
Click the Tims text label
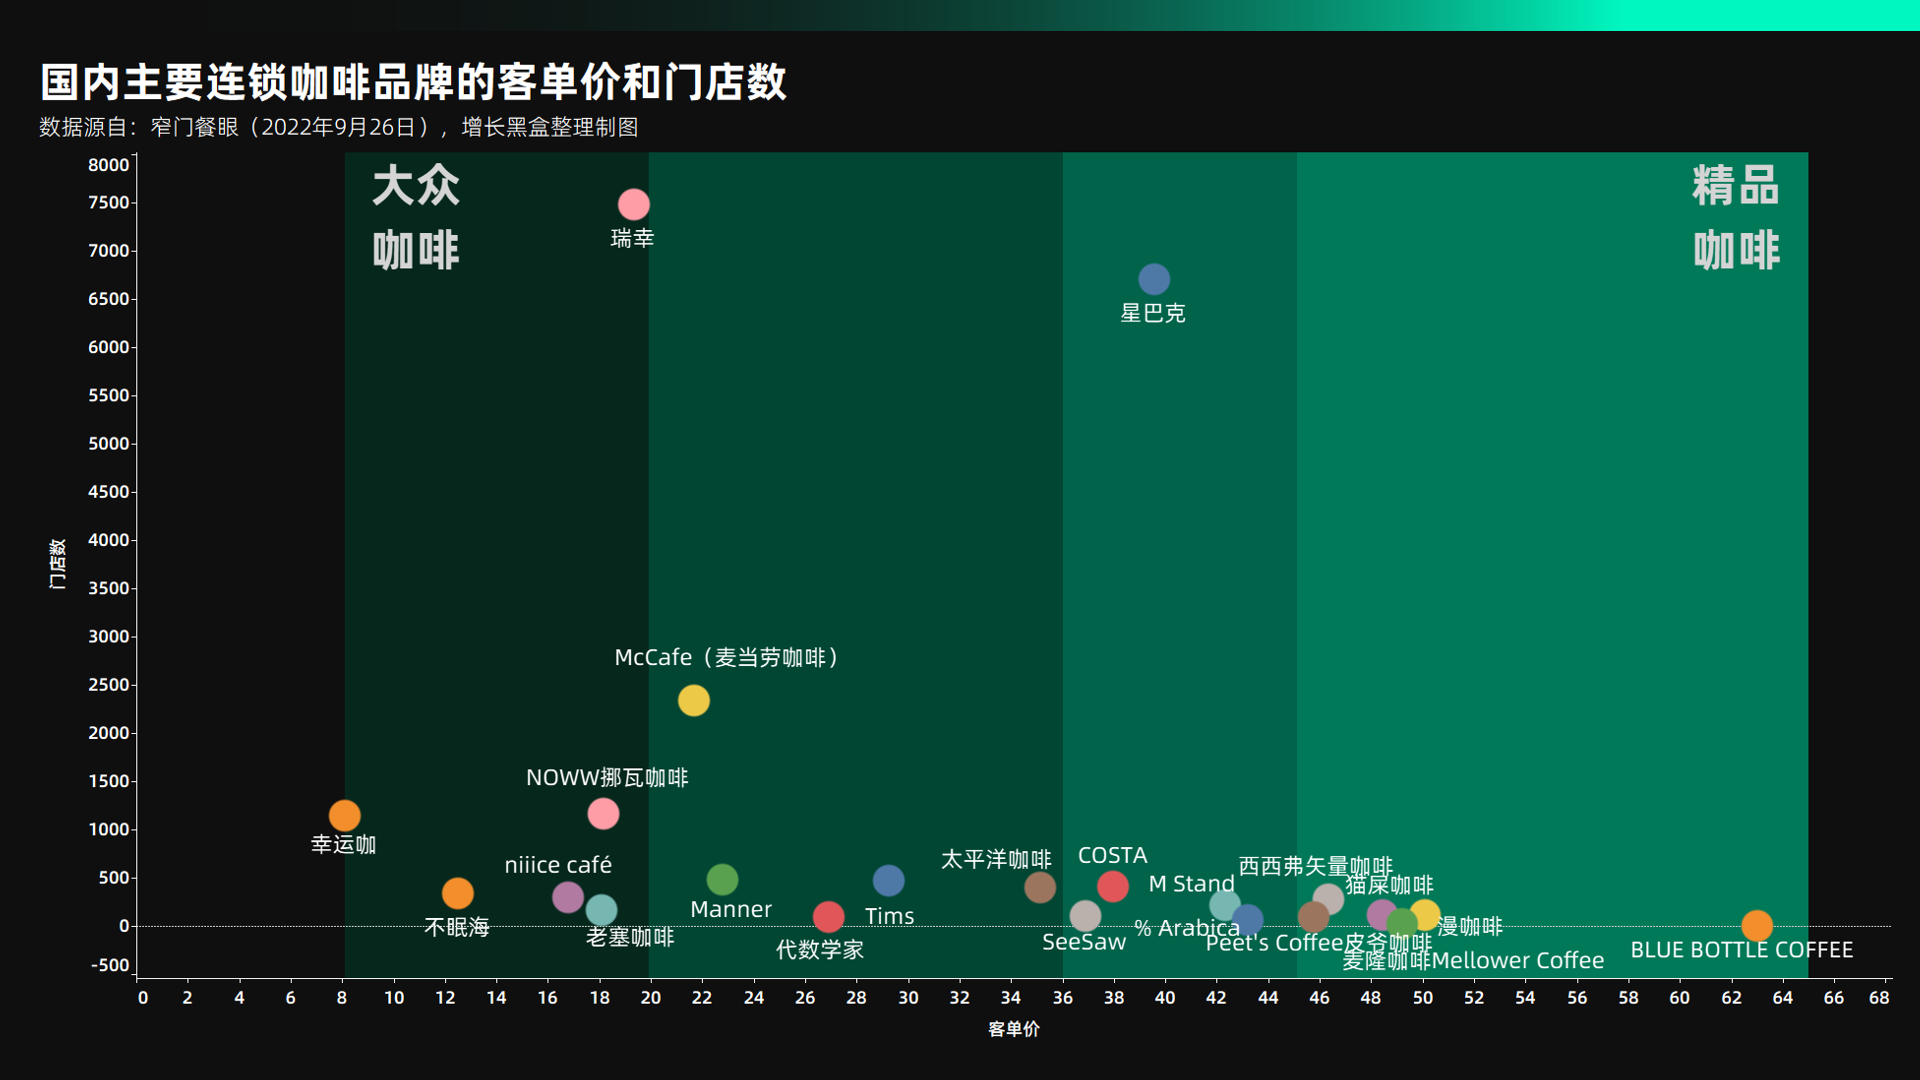tap(889, 916)
